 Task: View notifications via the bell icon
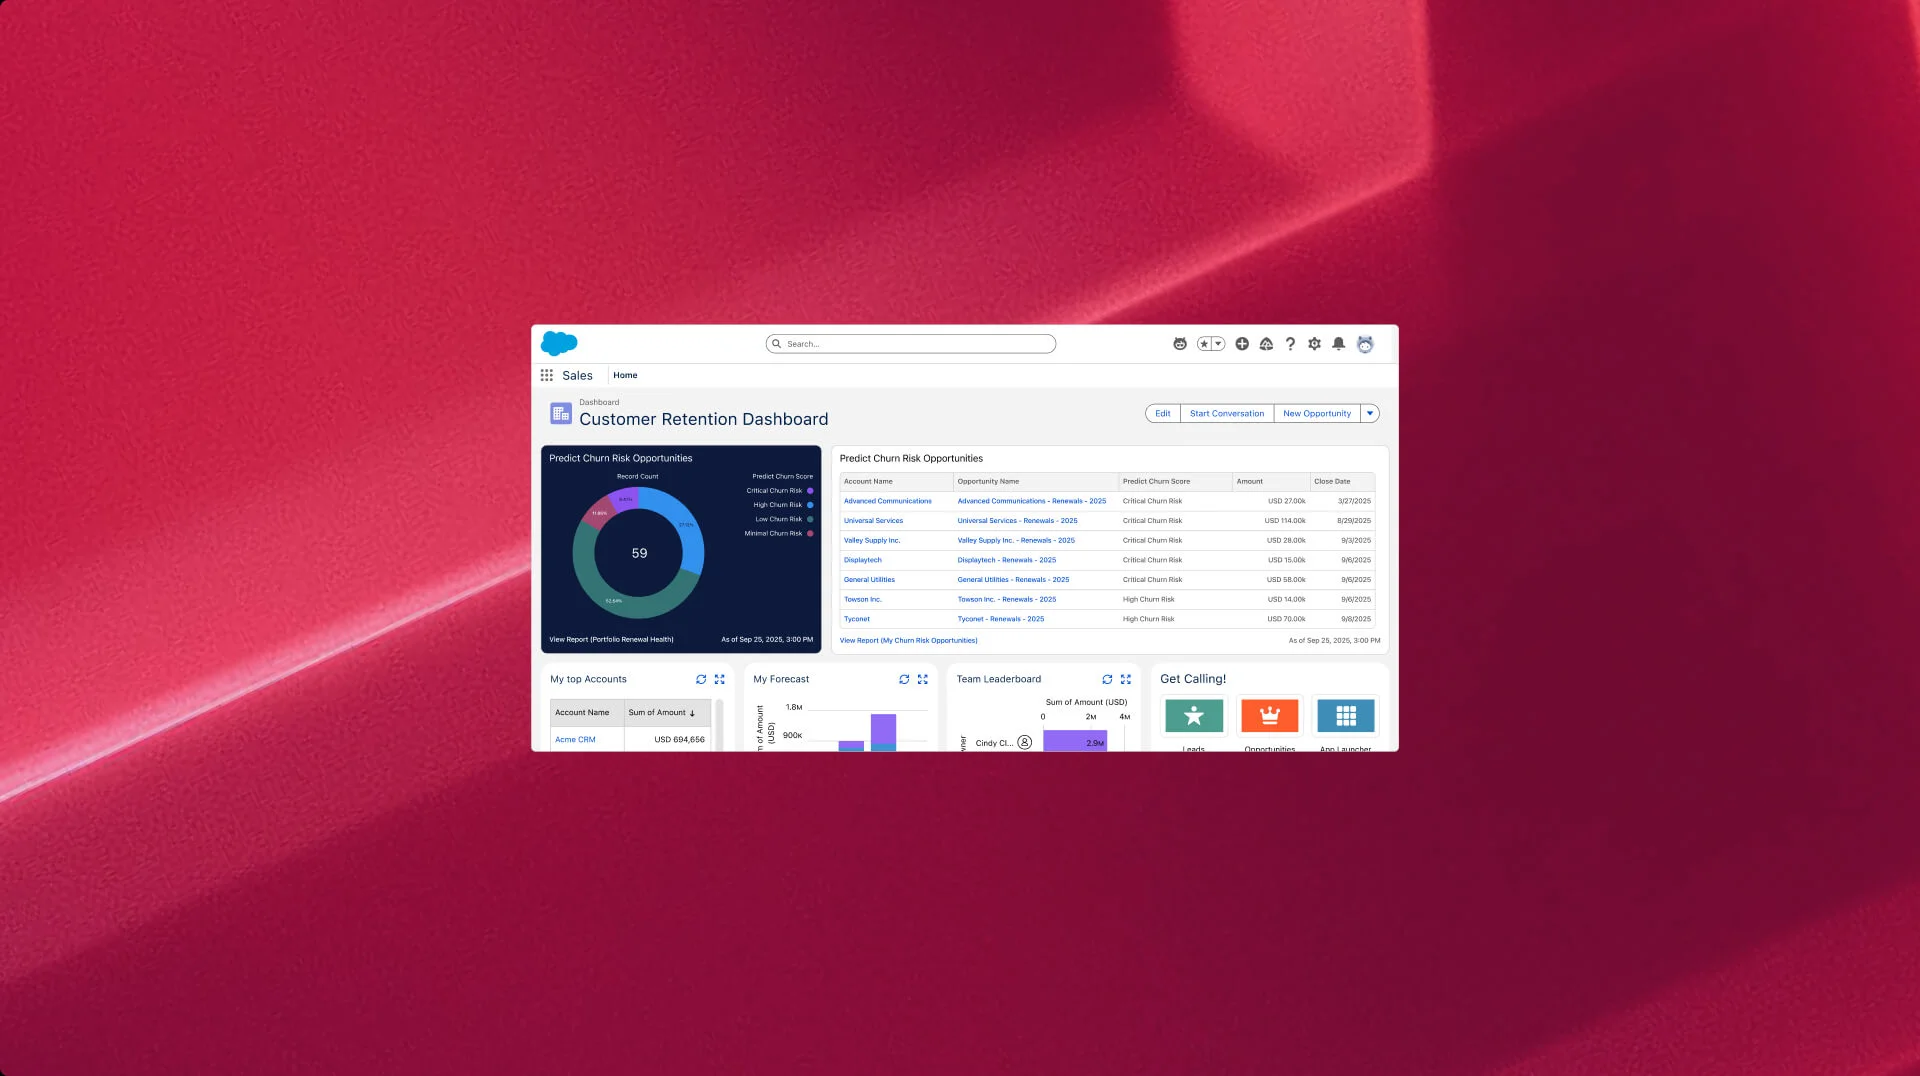pos(1338,344)
